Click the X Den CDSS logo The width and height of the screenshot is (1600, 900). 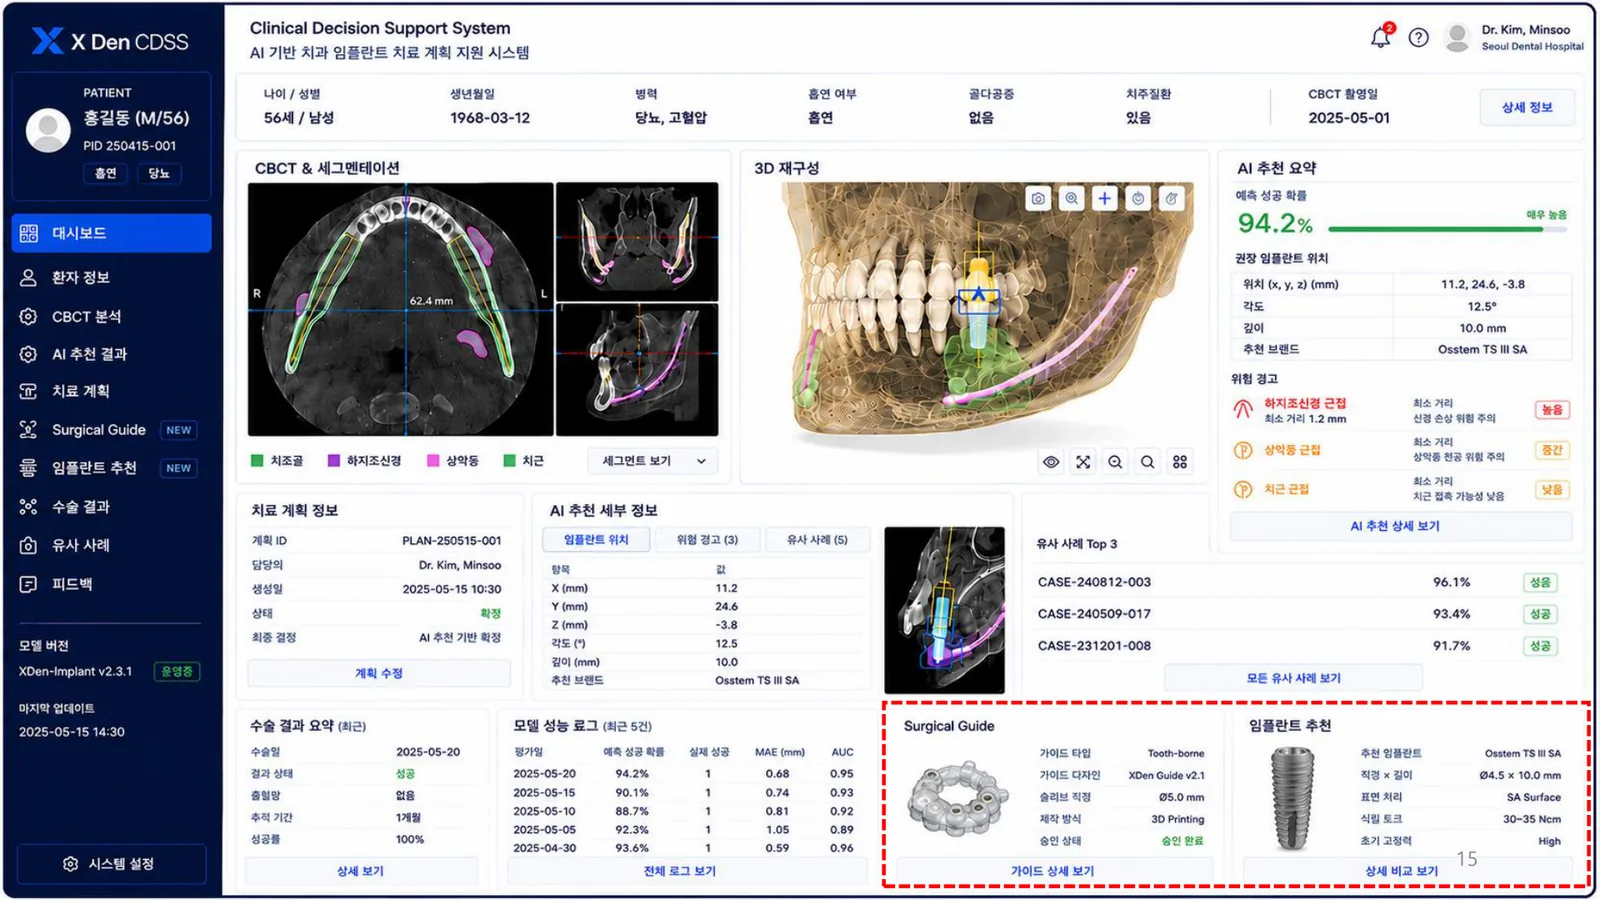(110, 41)
